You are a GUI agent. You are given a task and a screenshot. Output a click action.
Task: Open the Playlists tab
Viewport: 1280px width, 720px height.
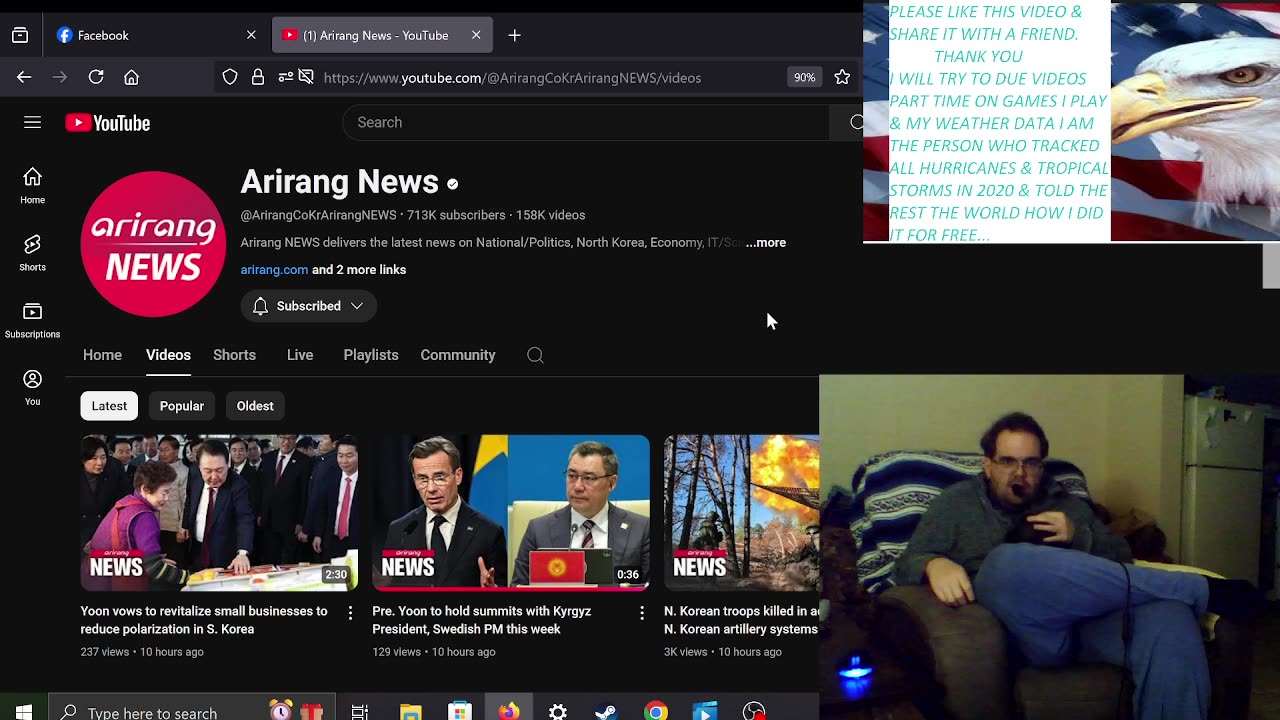[371, 355]
